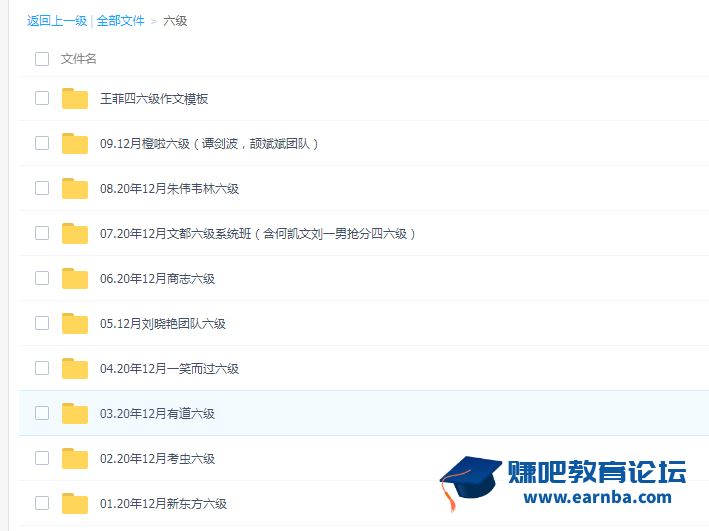
Task: Open folder name 06.20年12月商志六级
Action: tap(157, 279)
